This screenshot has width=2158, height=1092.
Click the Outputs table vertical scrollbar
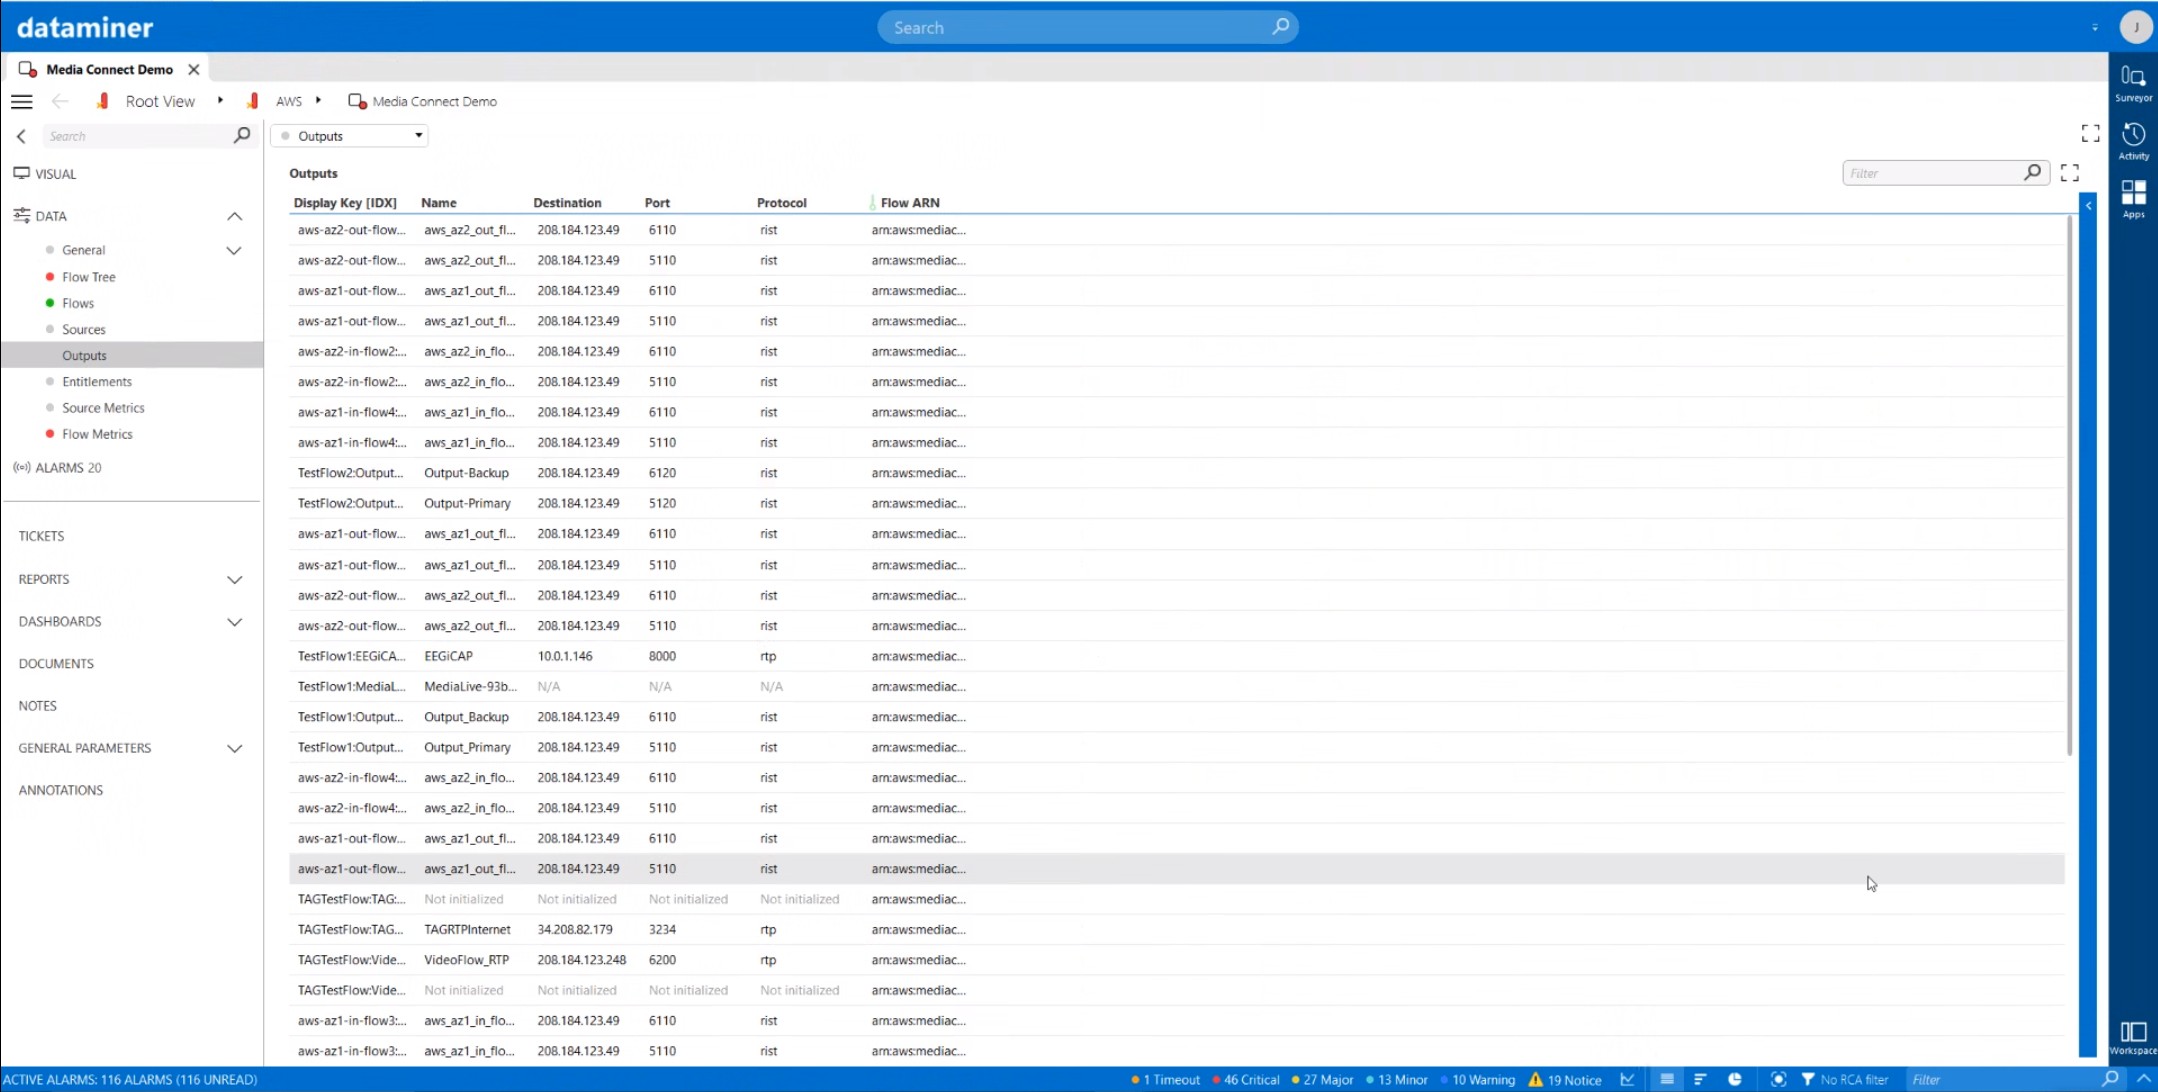point(2069,485)
